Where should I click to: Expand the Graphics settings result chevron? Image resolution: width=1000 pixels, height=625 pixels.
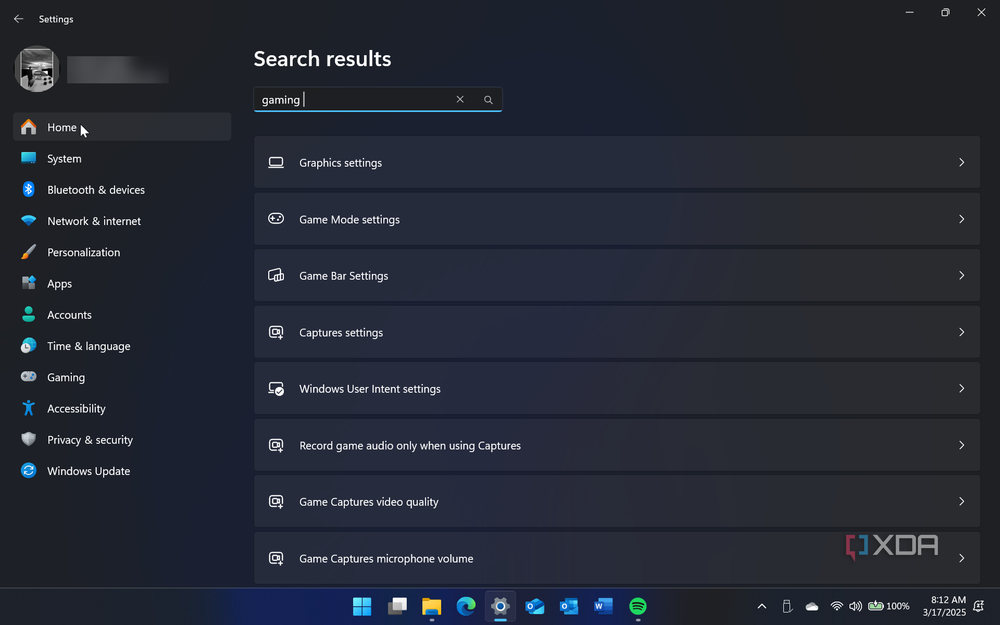click(x=961, y=162)
